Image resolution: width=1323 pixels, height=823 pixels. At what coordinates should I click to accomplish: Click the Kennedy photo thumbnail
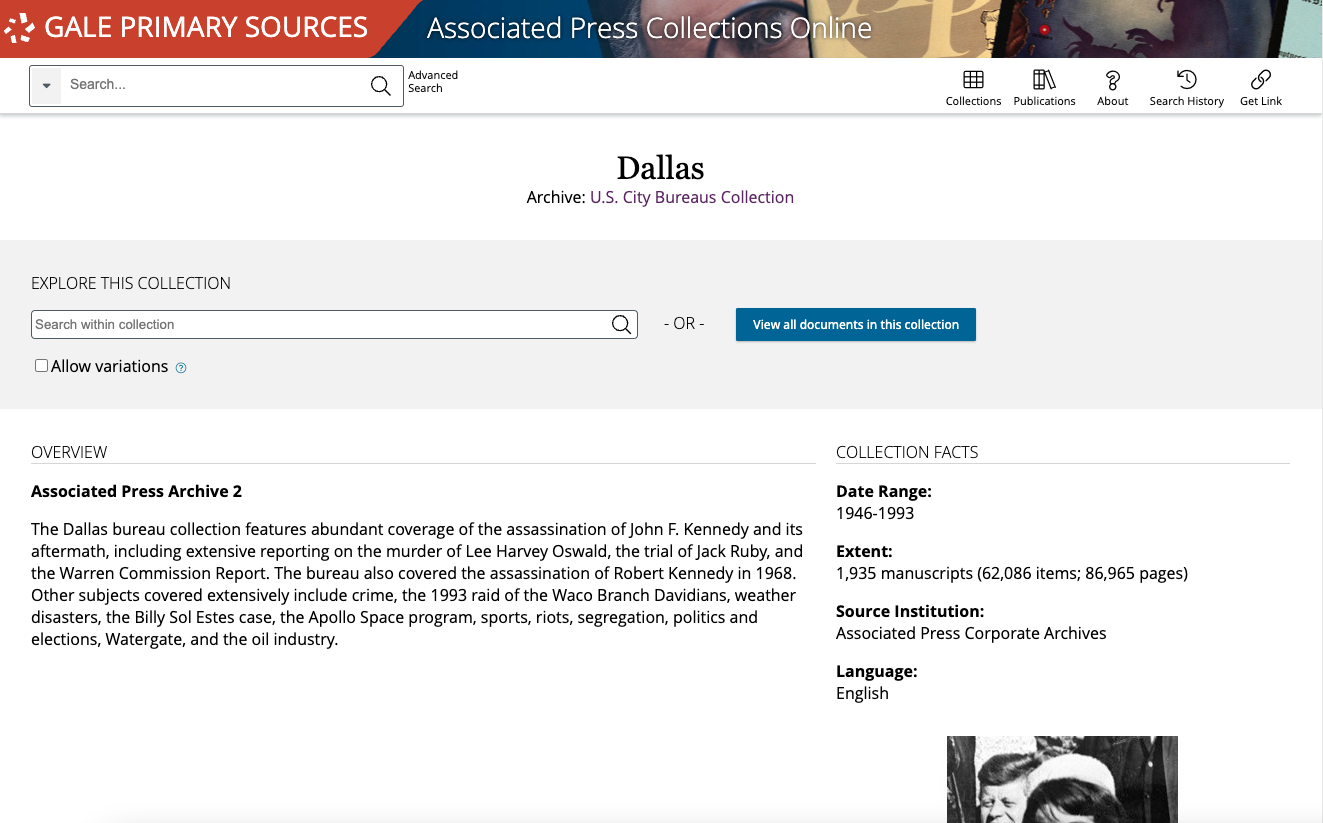click(x=1062, y=779)
